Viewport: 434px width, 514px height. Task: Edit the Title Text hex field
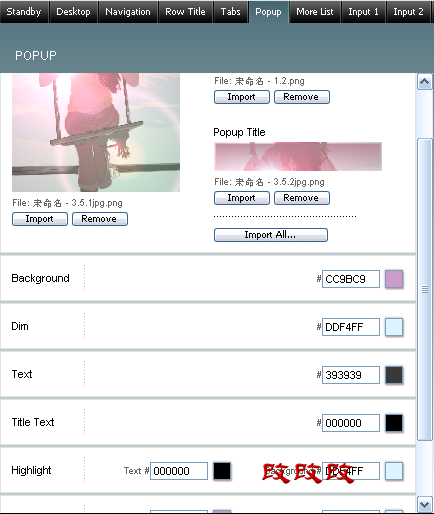click(x=351, y=423)
